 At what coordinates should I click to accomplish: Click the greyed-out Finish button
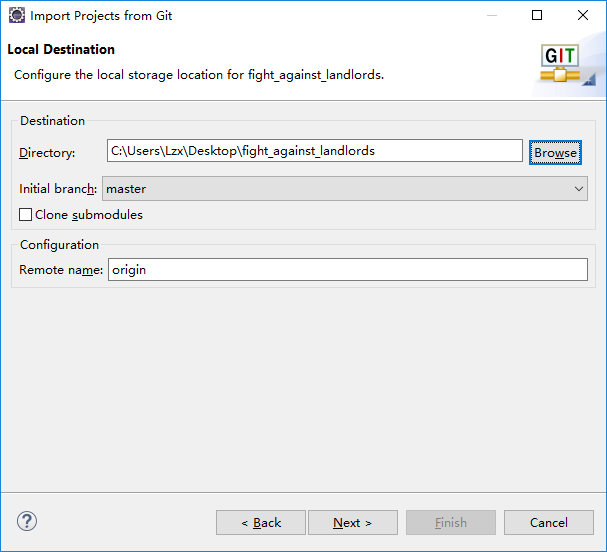[451, 523]
